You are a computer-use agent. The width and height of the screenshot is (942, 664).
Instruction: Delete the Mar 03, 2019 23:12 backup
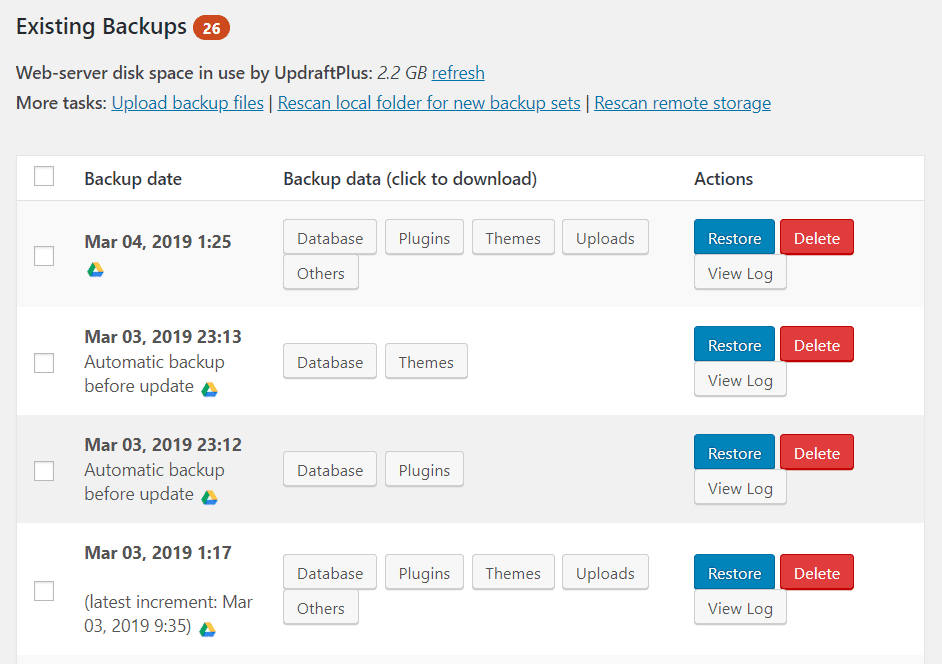816,452
